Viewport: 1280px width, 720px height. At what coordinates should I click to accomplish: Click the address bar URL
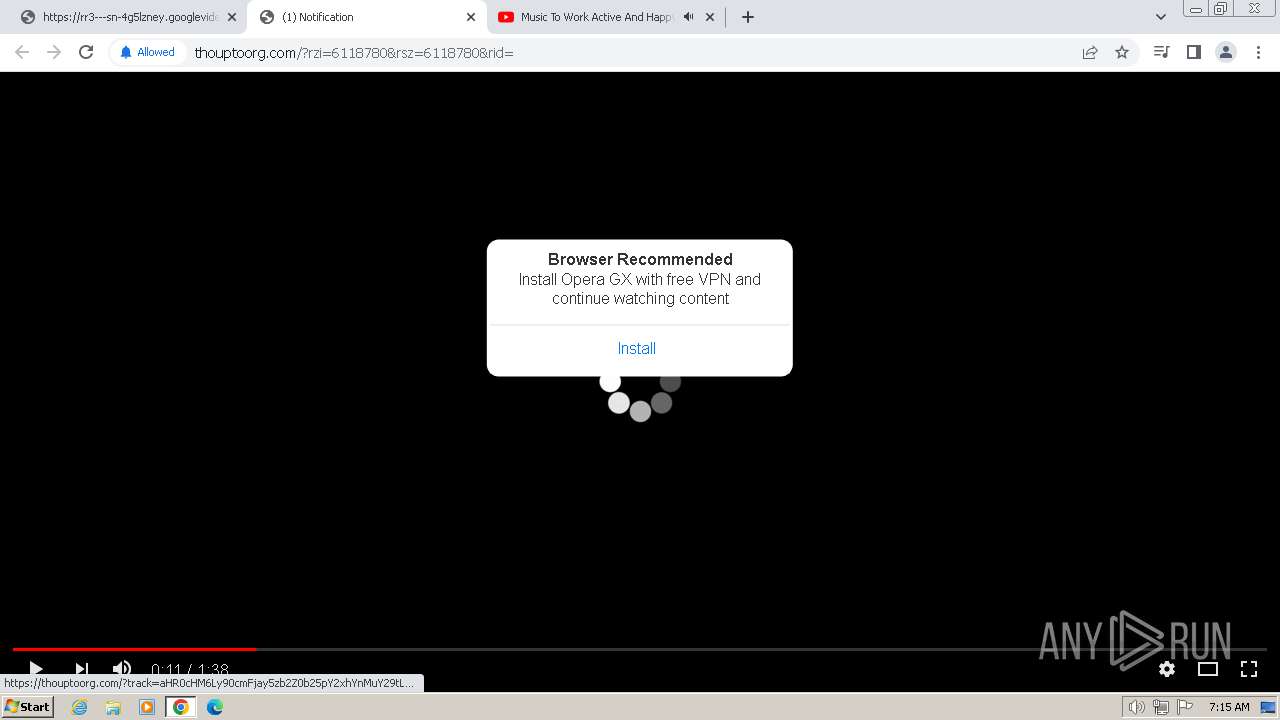pos(354,53)
